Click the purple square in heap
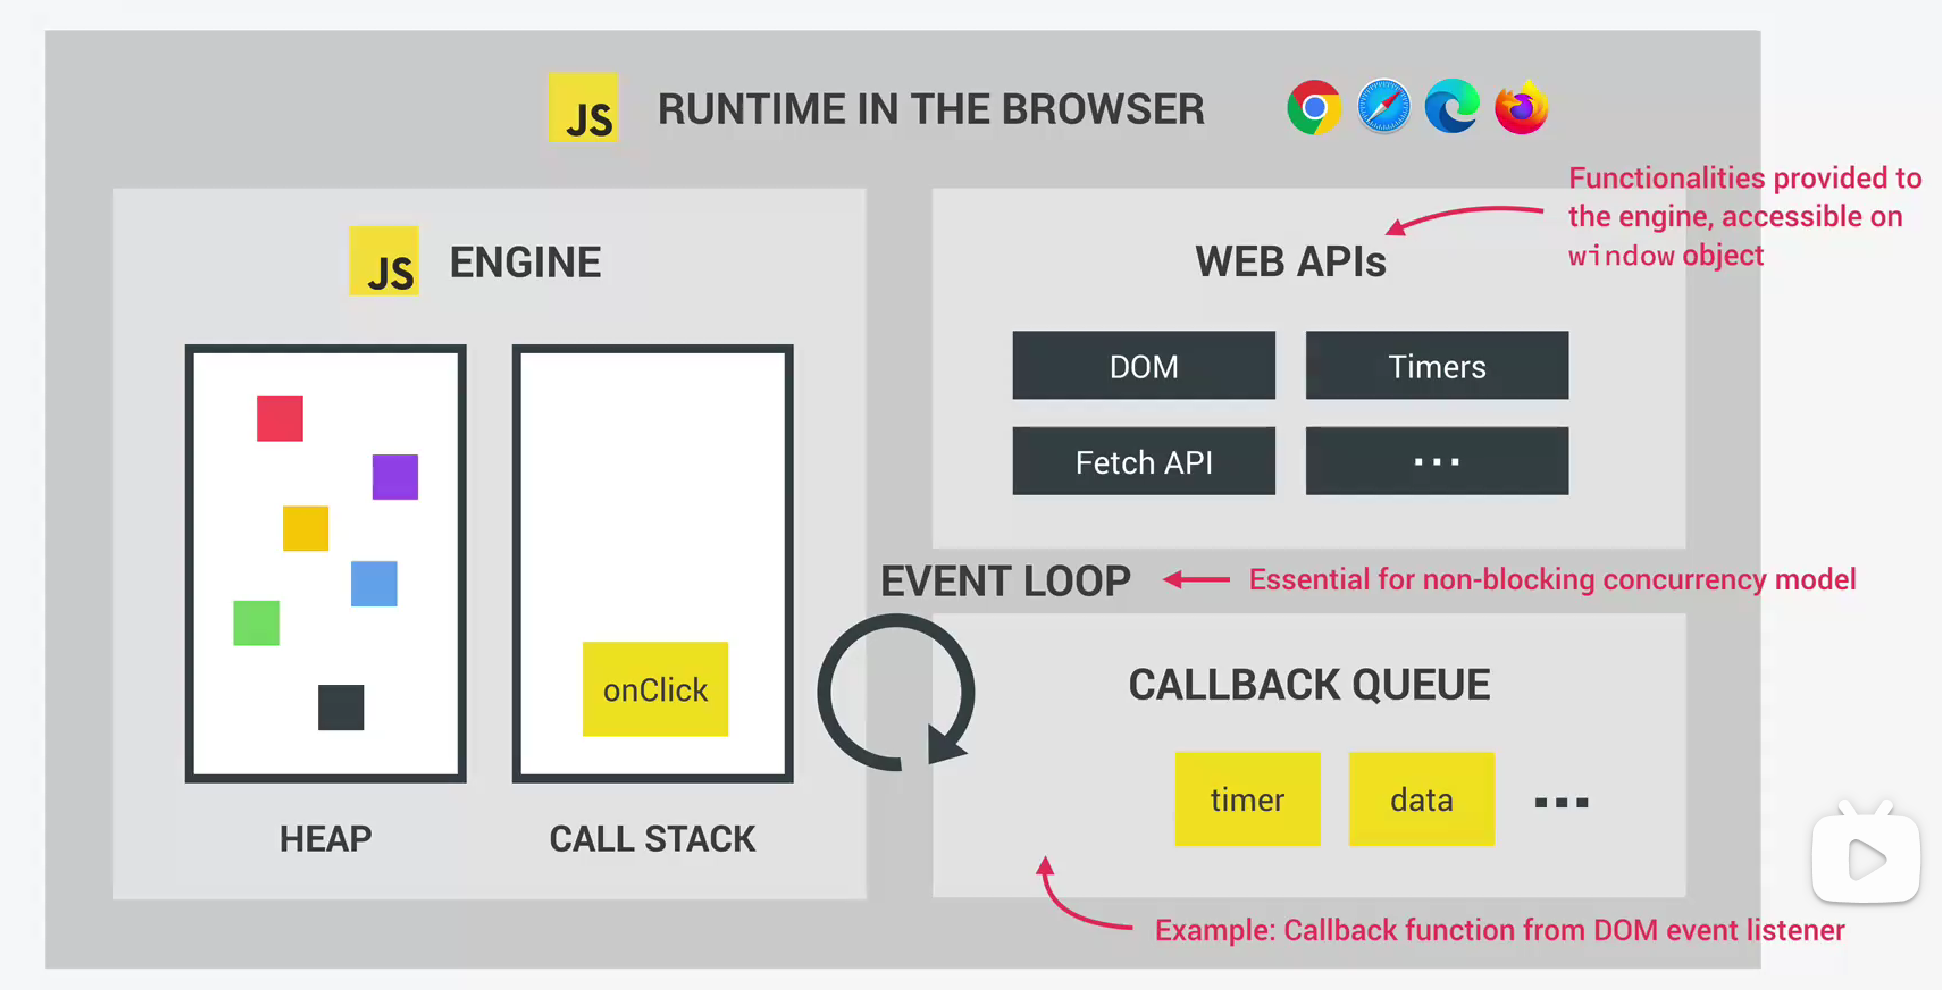This screenshot has height=990, width=1942. pyautogui.click(x=395, y=476)
